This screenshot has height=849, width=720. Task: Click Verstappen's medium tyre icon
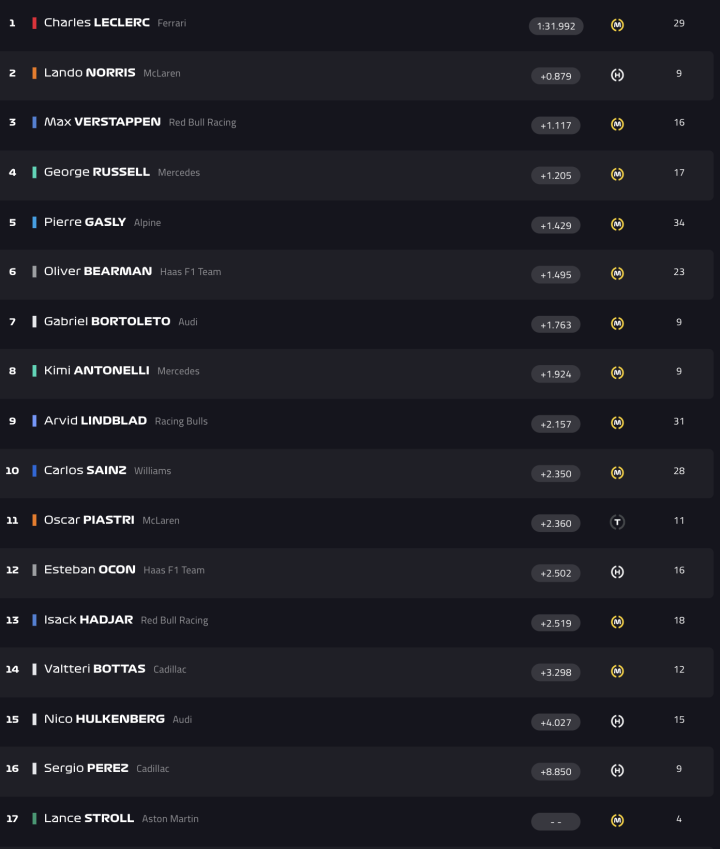point(617,124)
